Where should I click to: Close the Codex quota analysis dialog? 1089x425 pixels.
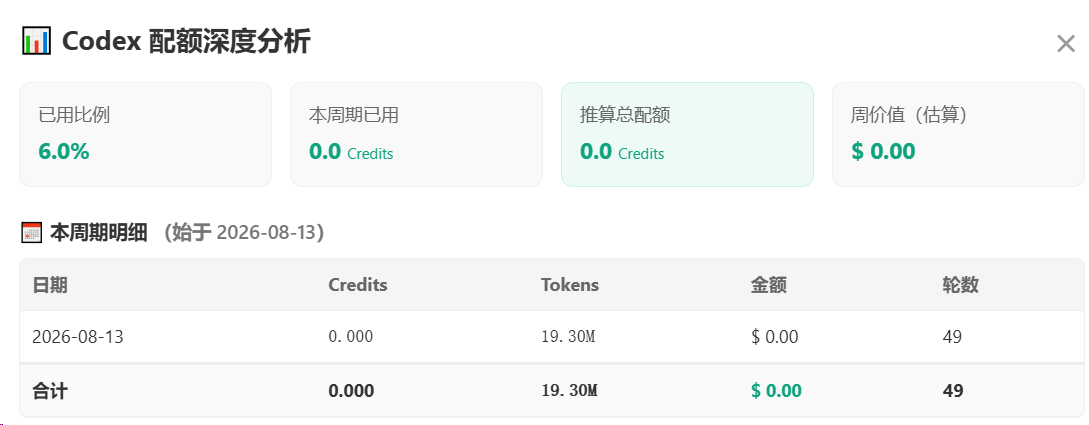coord(1065,44)
